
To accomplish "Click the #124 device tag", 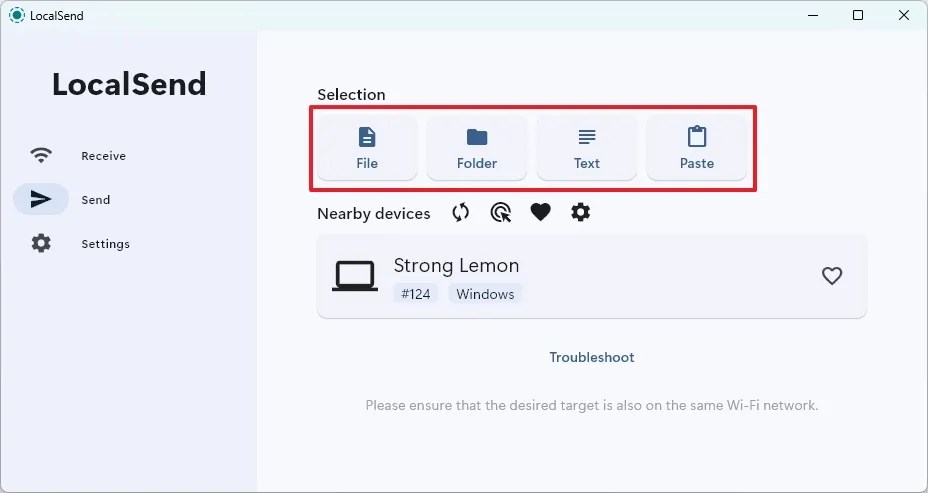I will (x=415, y=294).
